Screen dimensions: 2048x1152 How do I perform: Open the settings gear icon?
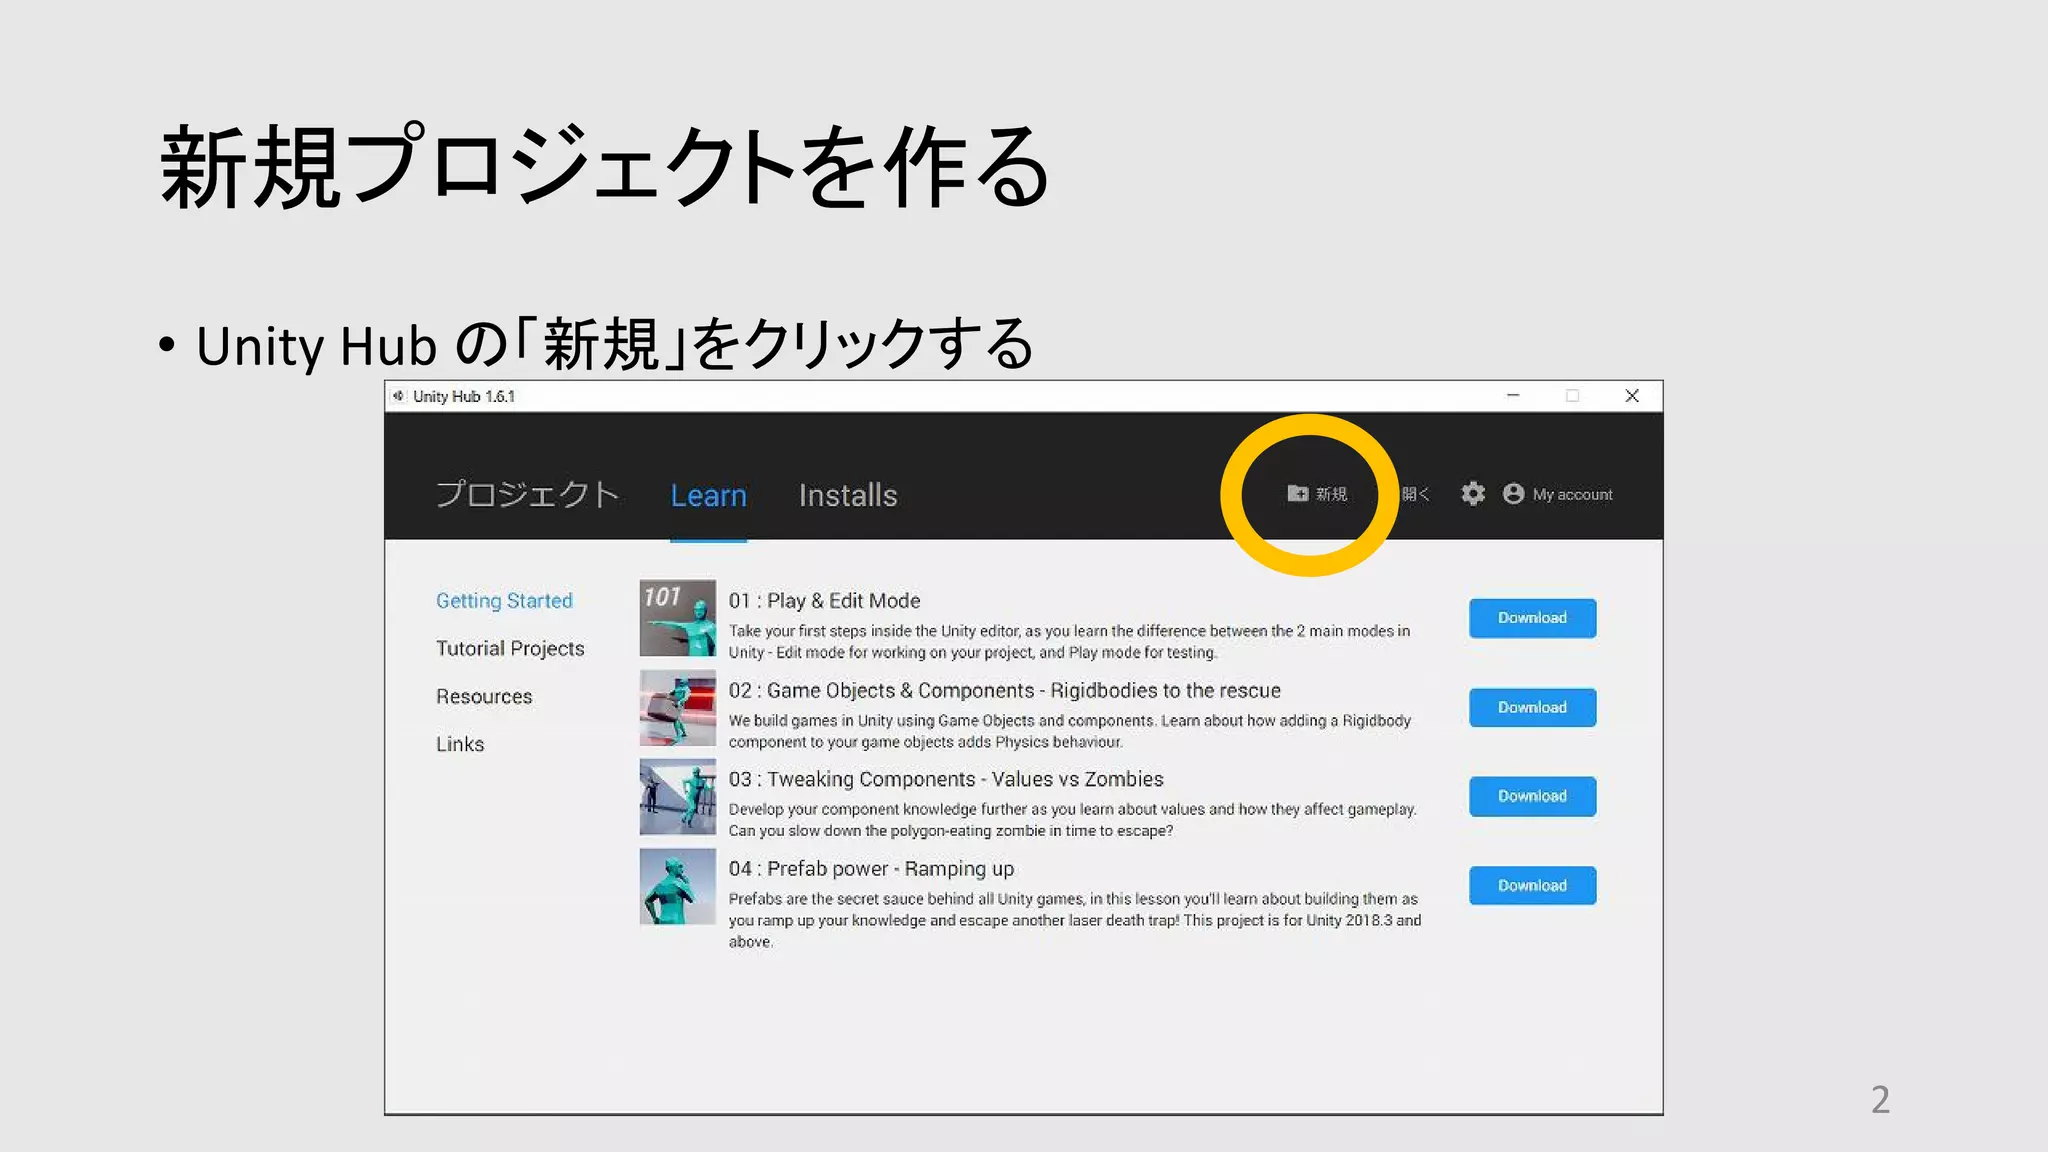click(1473, 494)
